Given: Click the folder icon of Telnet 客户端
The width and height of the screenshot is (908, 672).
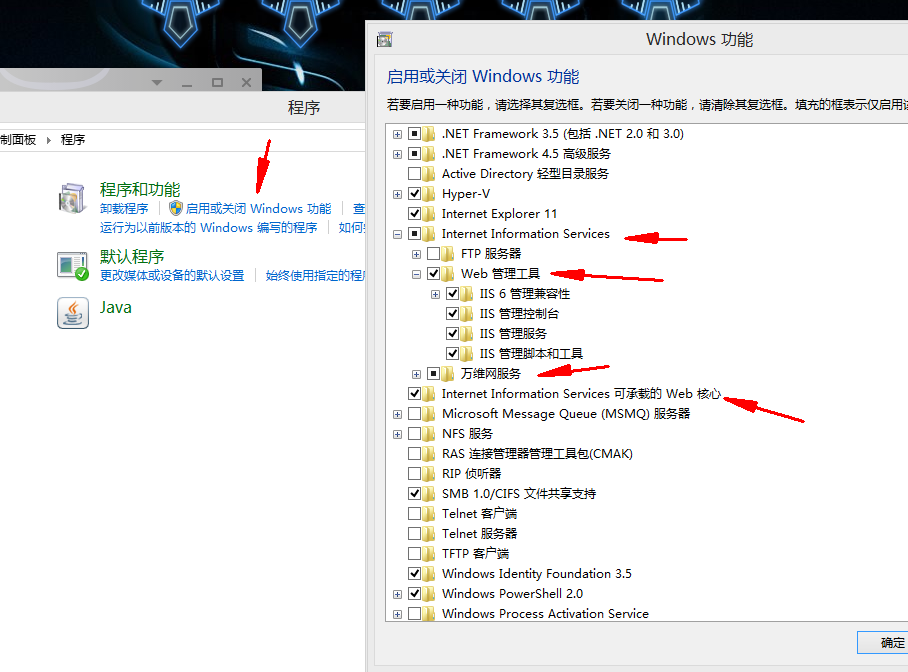Looking at the screenshot, I should 429,514.
